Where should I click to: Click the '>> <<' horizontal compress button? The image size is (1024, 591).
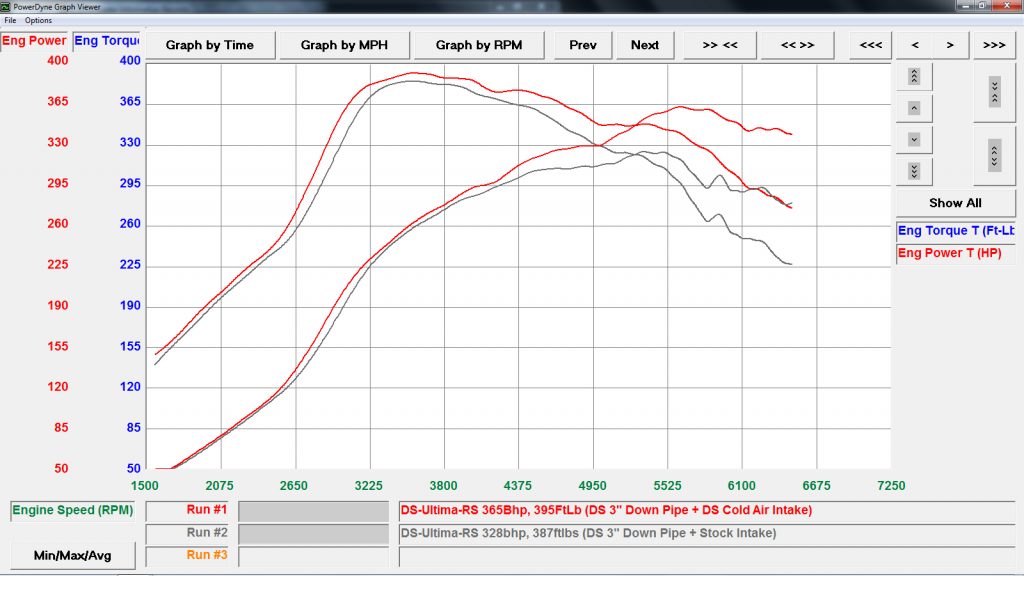[720, 45]
